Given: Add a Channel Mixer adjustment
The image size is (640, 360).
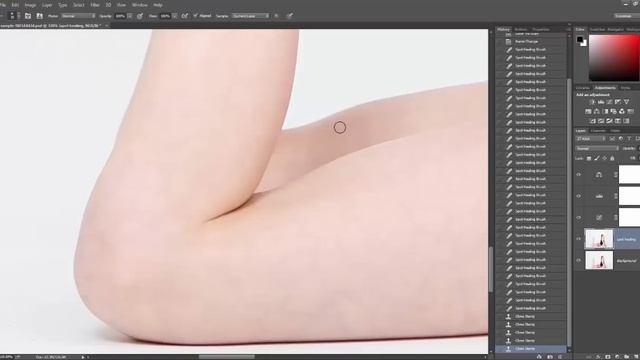Looking at the screenshot, I should point(622,111).
